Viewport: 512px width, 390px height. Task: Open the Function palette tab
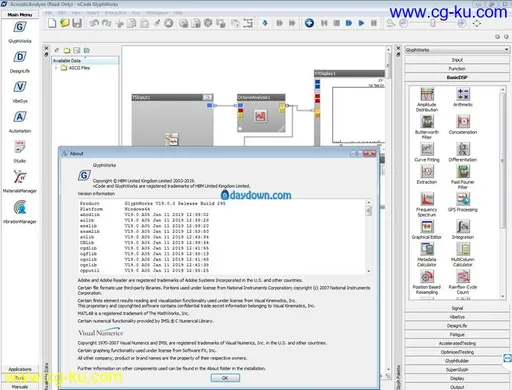(x=457, y=68)
